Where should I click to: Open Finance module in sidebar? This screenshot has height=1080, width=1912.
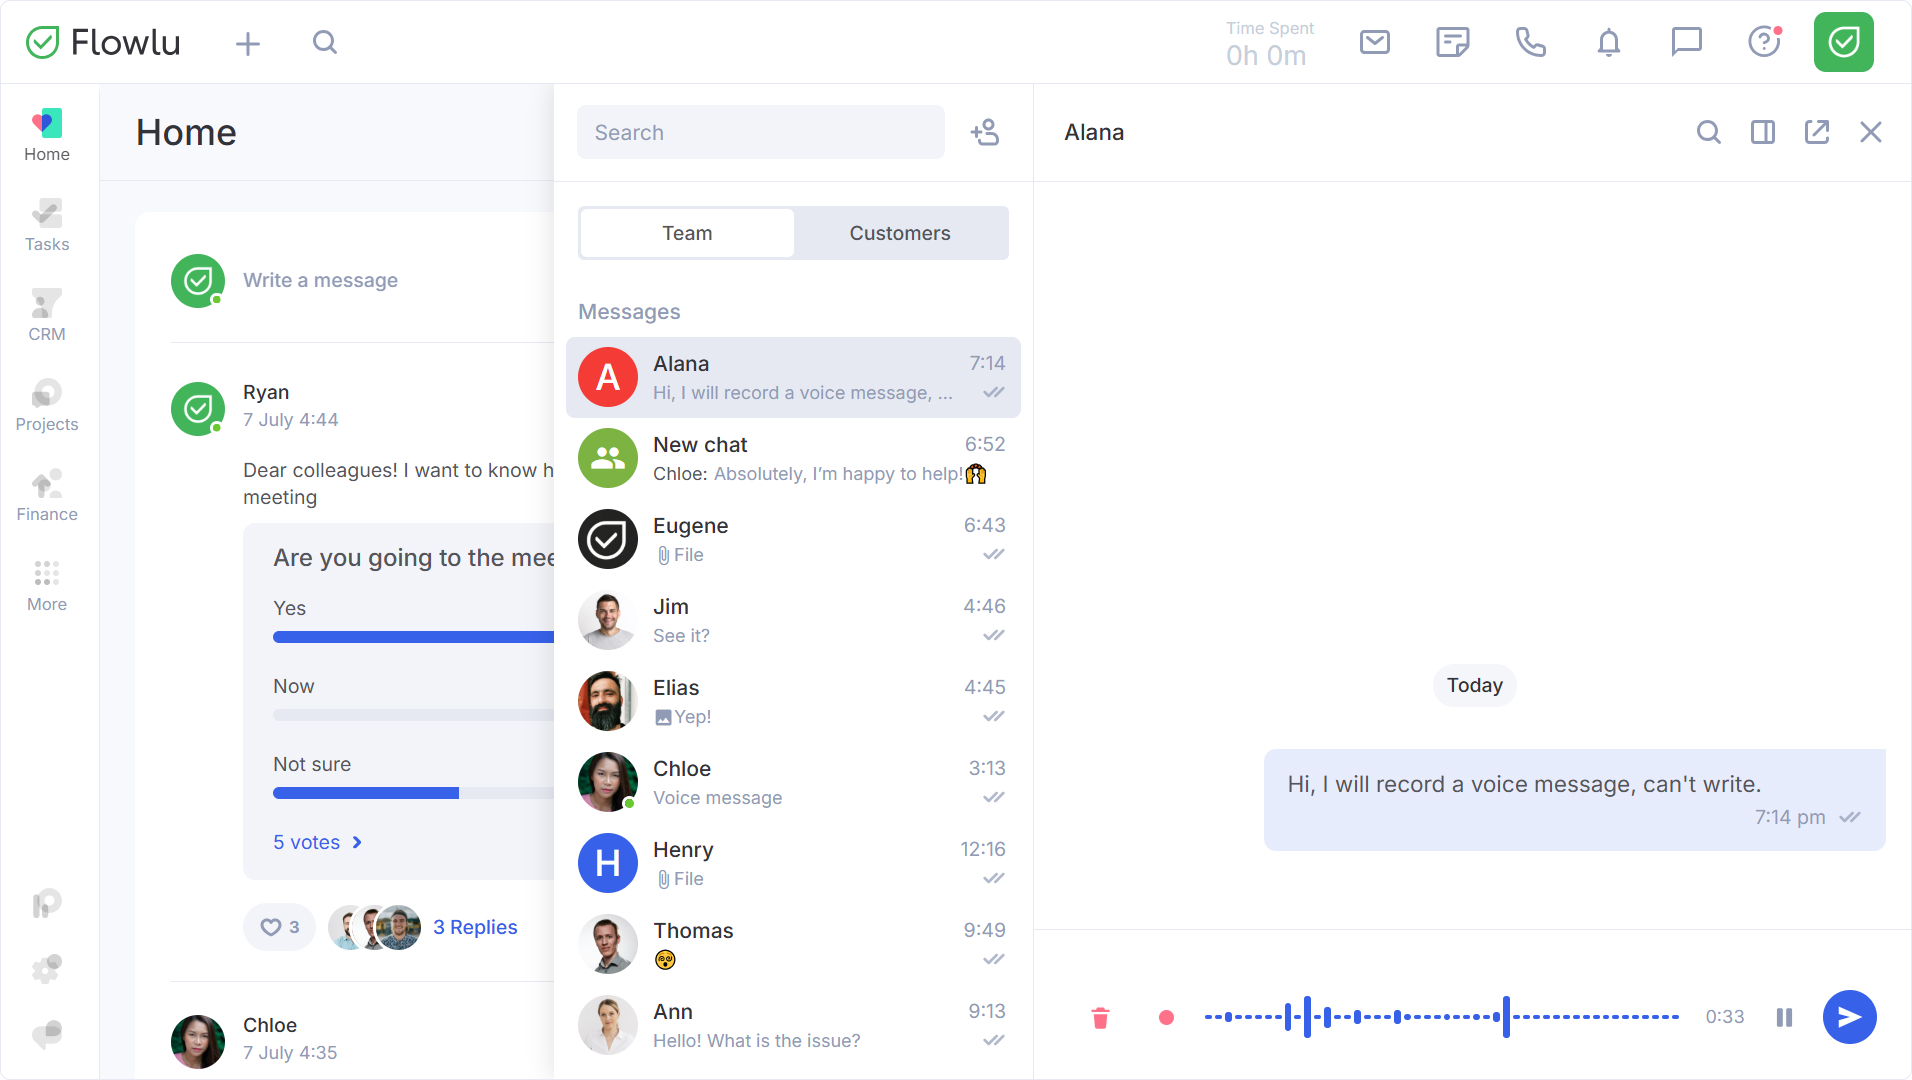point(47,495)
